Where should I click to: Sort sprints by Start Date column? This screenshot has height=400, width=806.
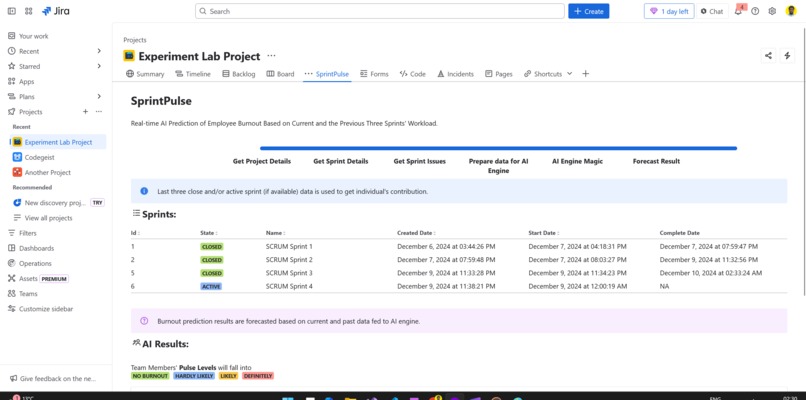click(x=544, y=233)
